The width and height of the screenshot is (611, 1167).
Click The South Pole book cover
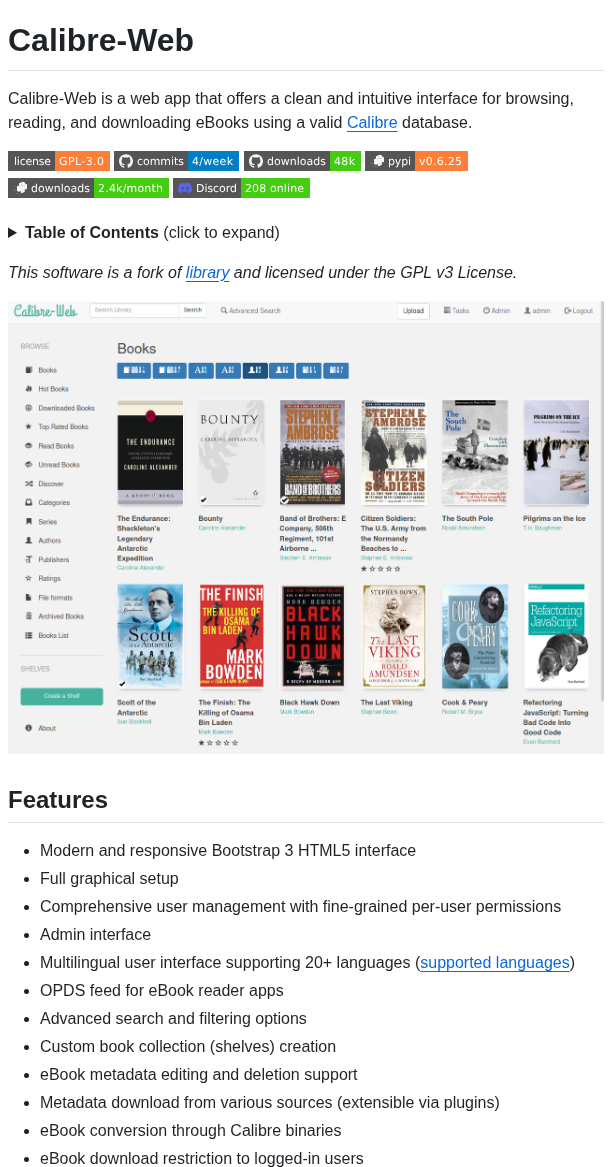tap(475, 453)
